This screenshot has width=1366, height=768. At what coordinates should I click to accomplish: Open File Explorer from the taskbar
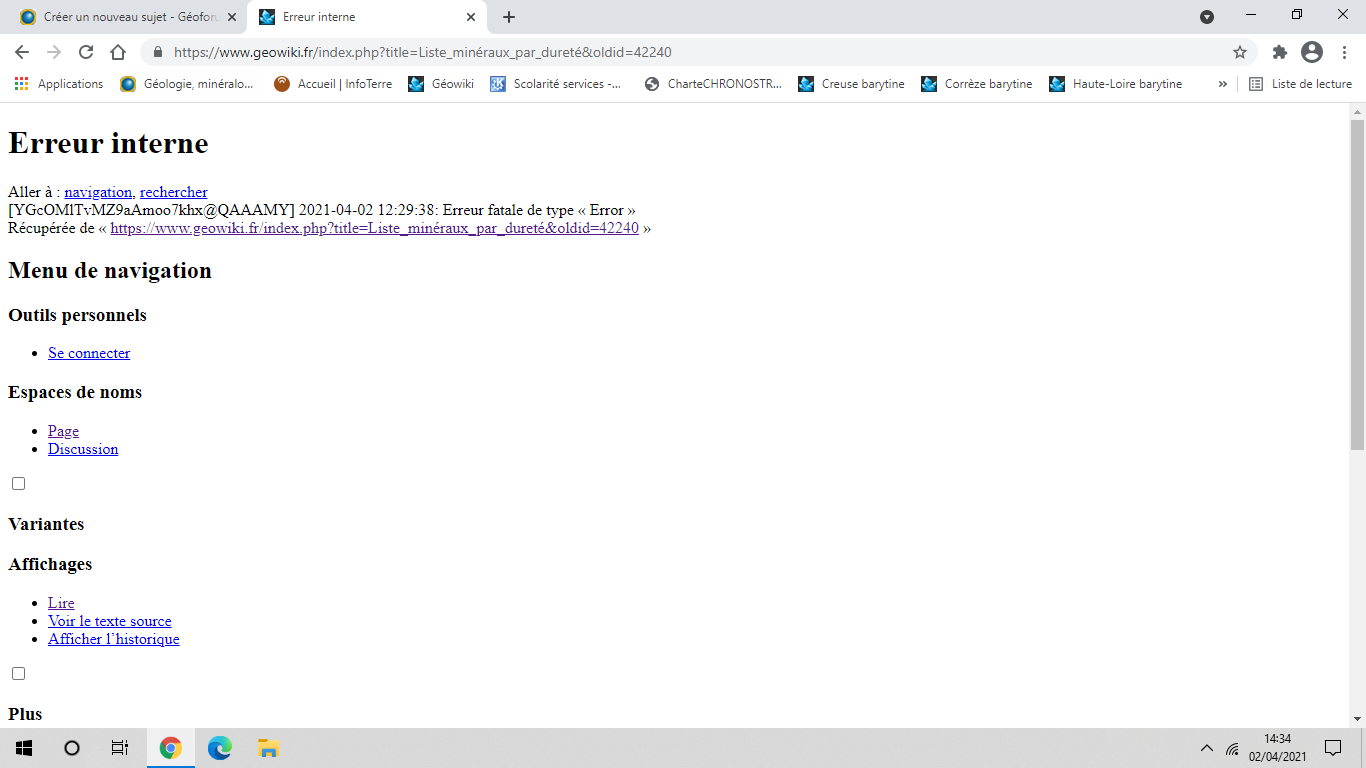(267, 748)
